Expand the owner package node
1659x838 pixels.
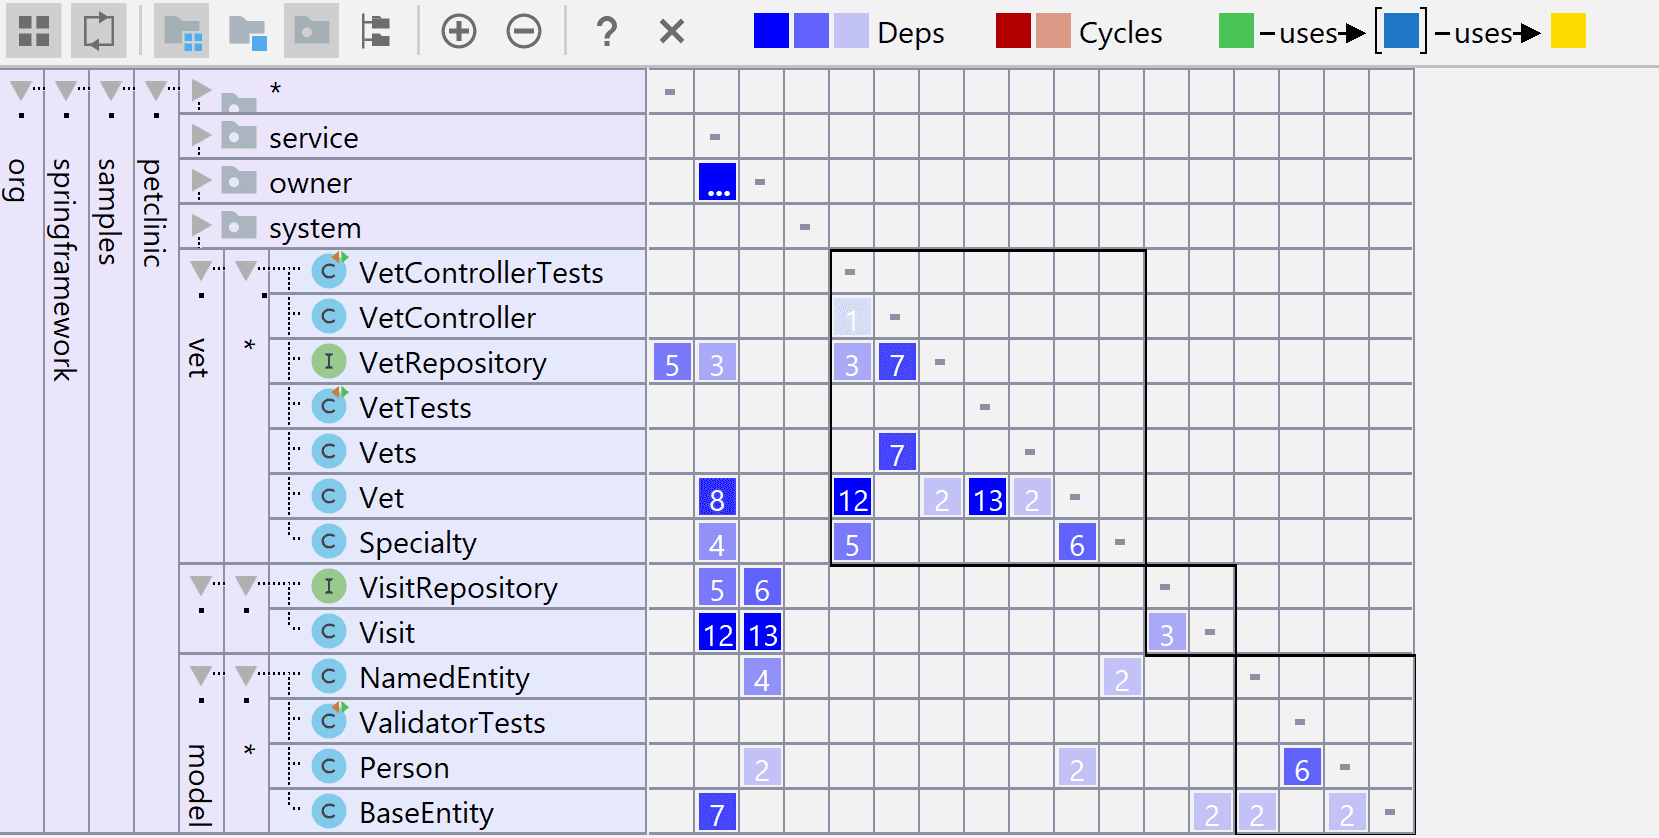click(201, 181)
